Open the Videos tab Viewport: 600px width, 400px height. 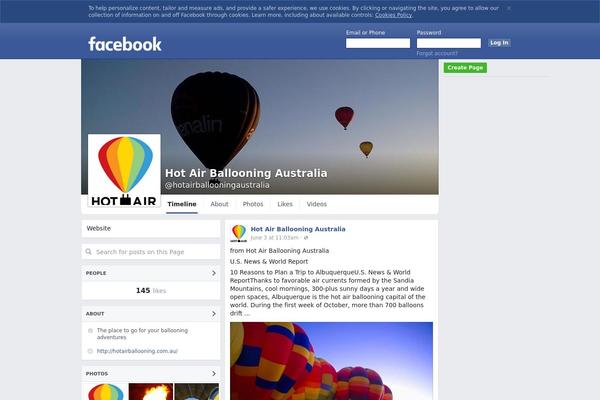(316, 204)
